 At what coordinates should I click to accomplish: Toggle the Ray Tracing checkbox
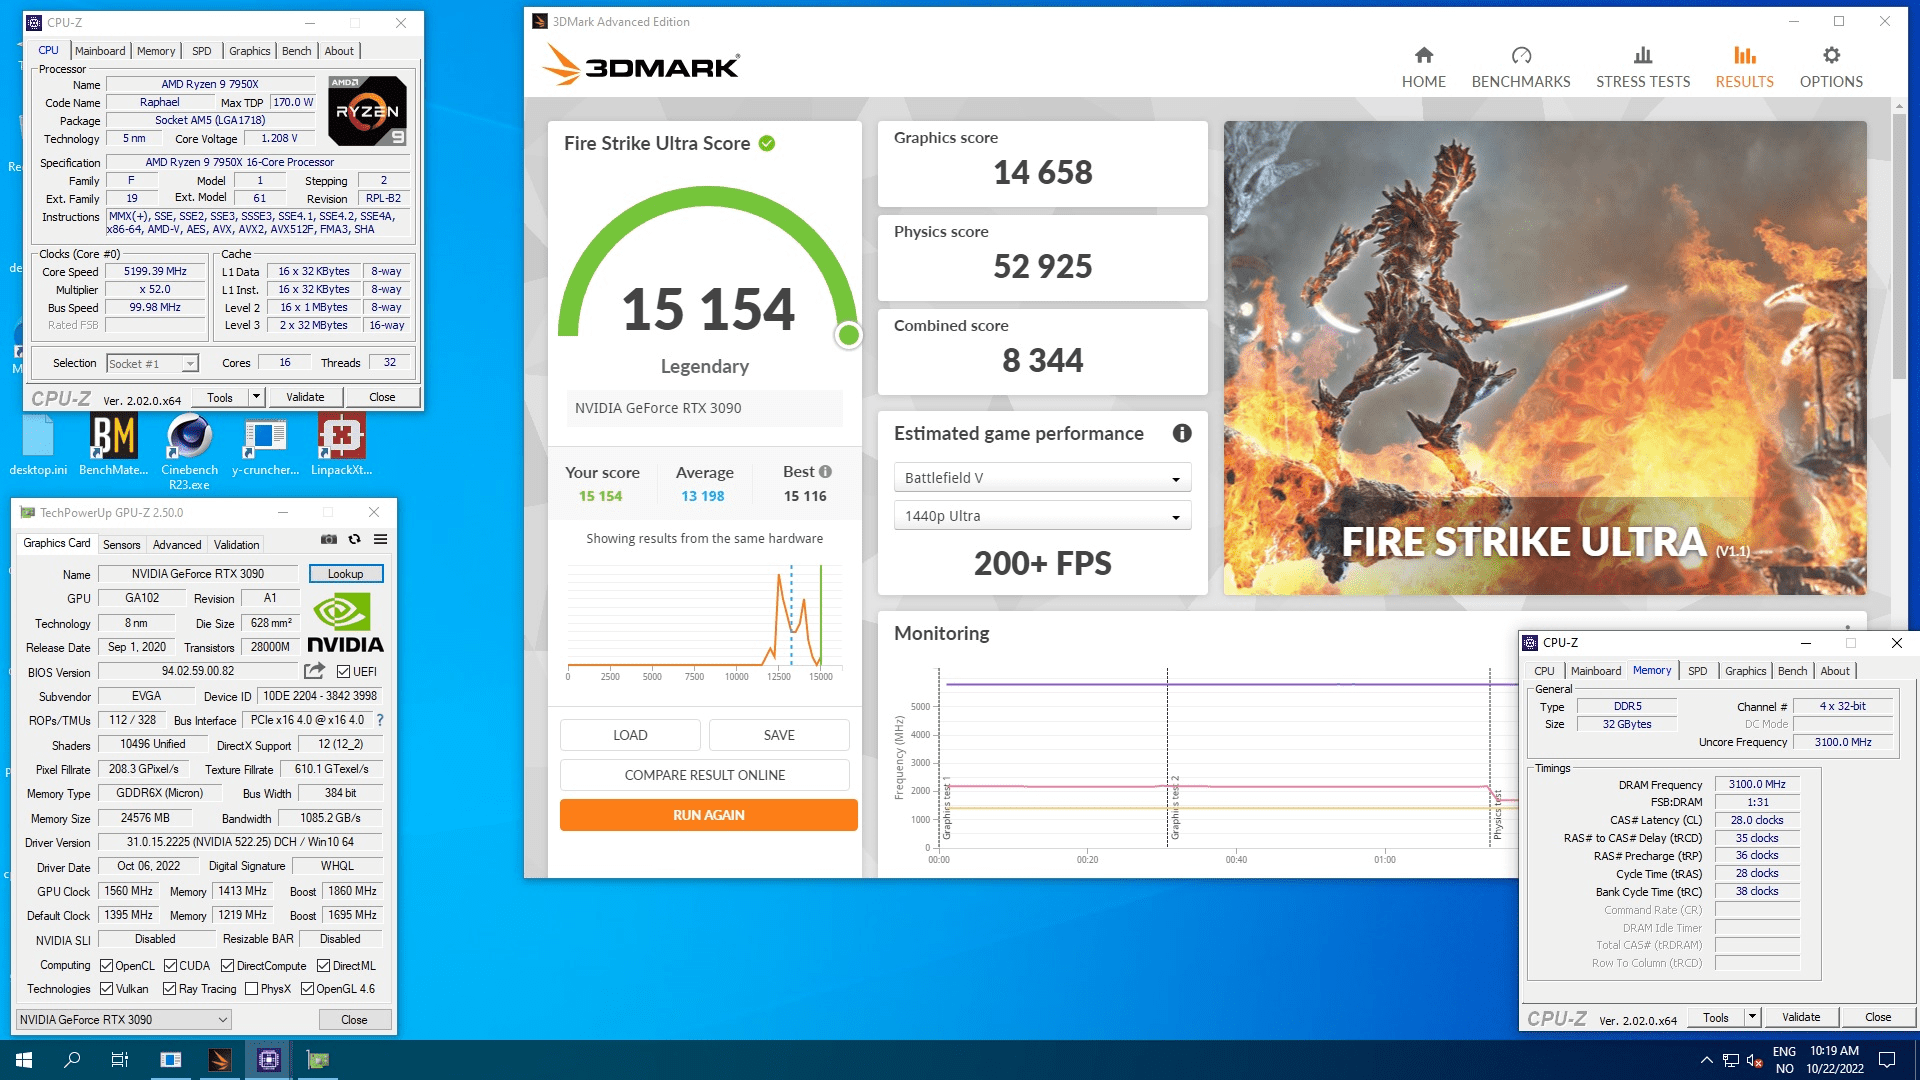coord(169,989)
